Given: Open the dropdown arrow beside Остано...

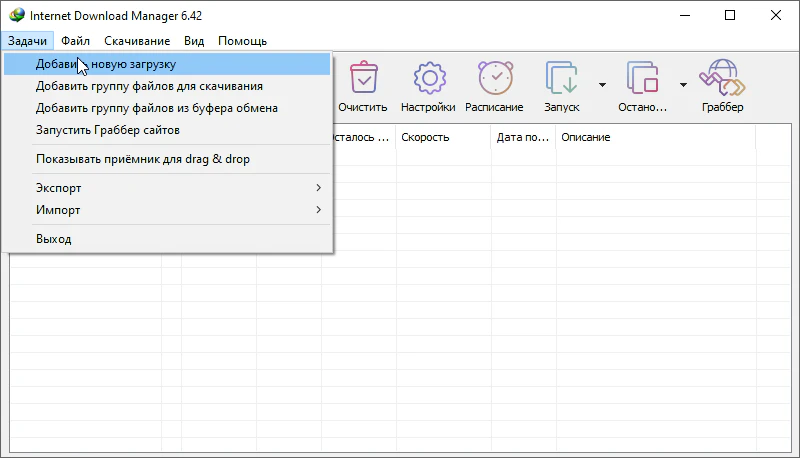Looking at the screenshot, I should coord(683,85).
